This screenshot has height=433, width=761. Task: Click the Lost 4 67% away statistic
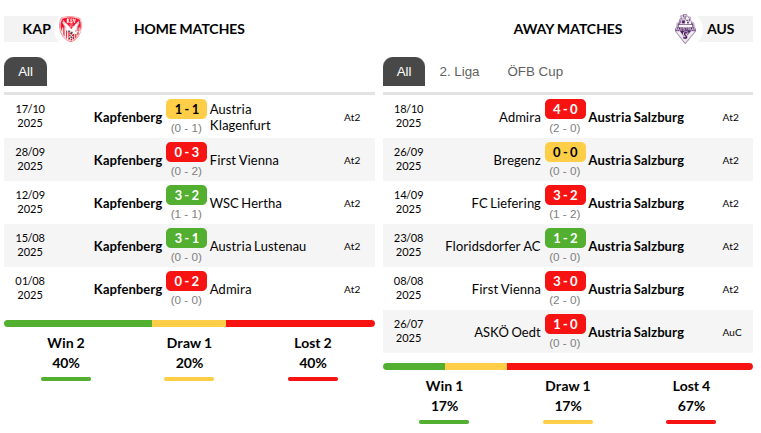tap(691, 397)
